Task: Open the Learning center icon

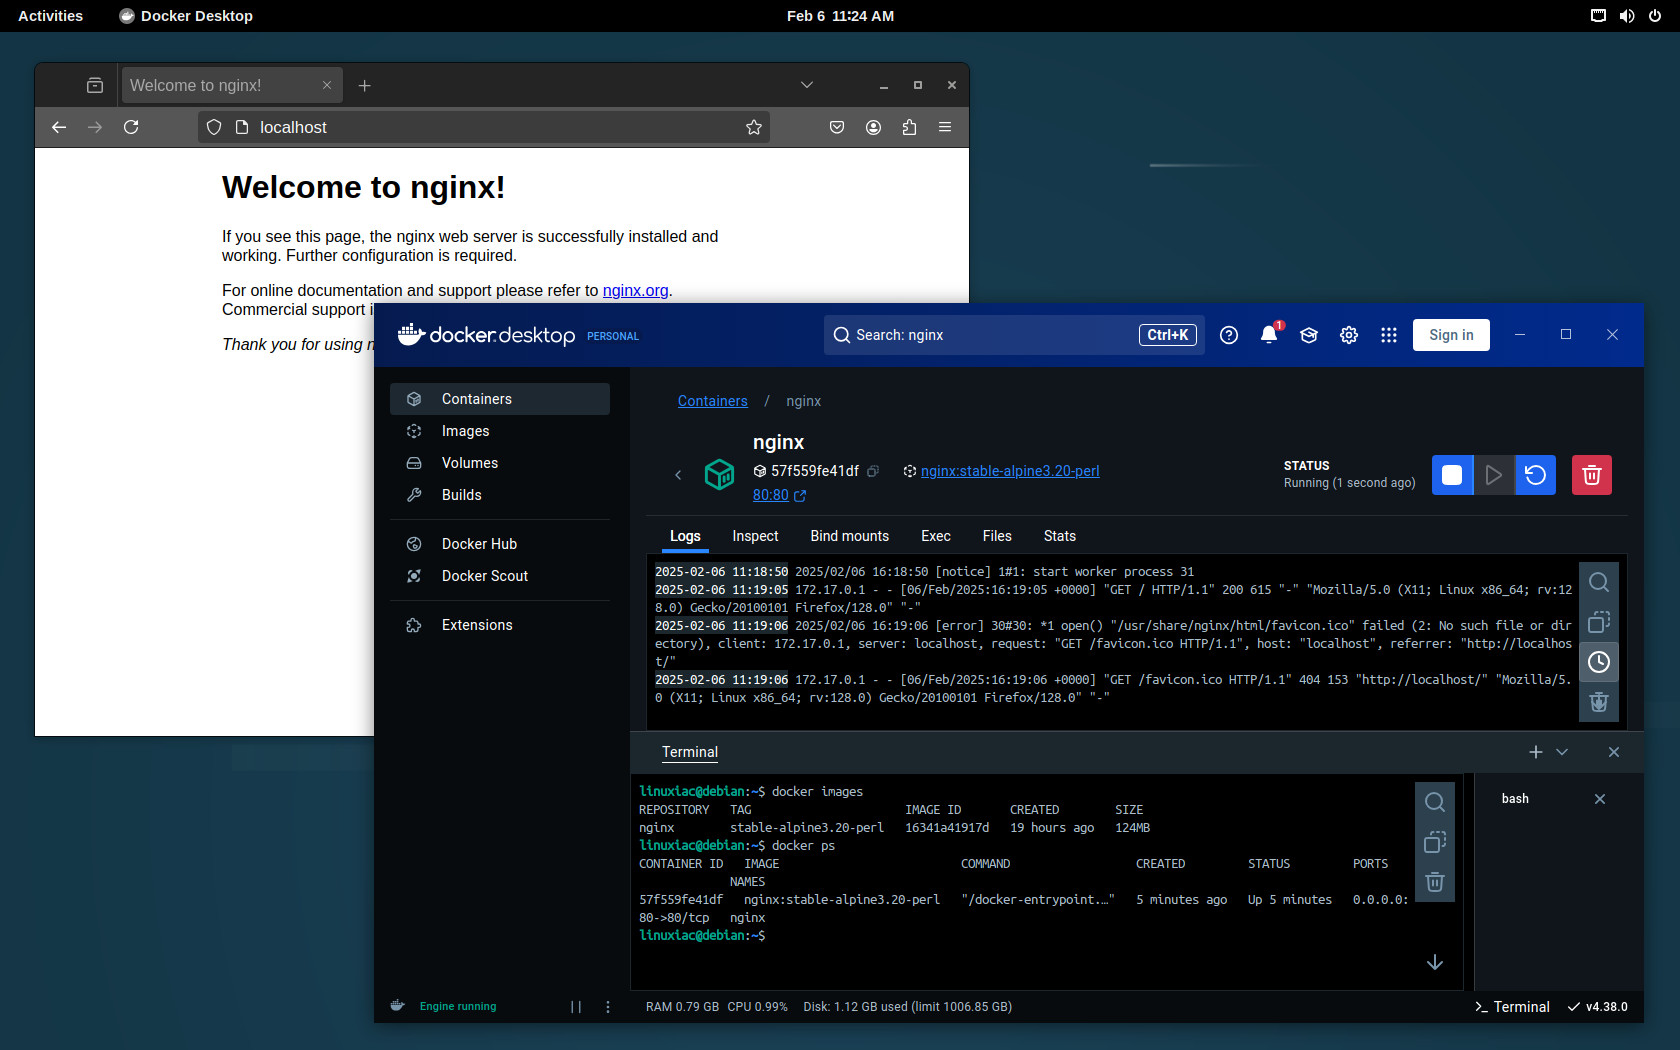Action: coord(1309,335)
